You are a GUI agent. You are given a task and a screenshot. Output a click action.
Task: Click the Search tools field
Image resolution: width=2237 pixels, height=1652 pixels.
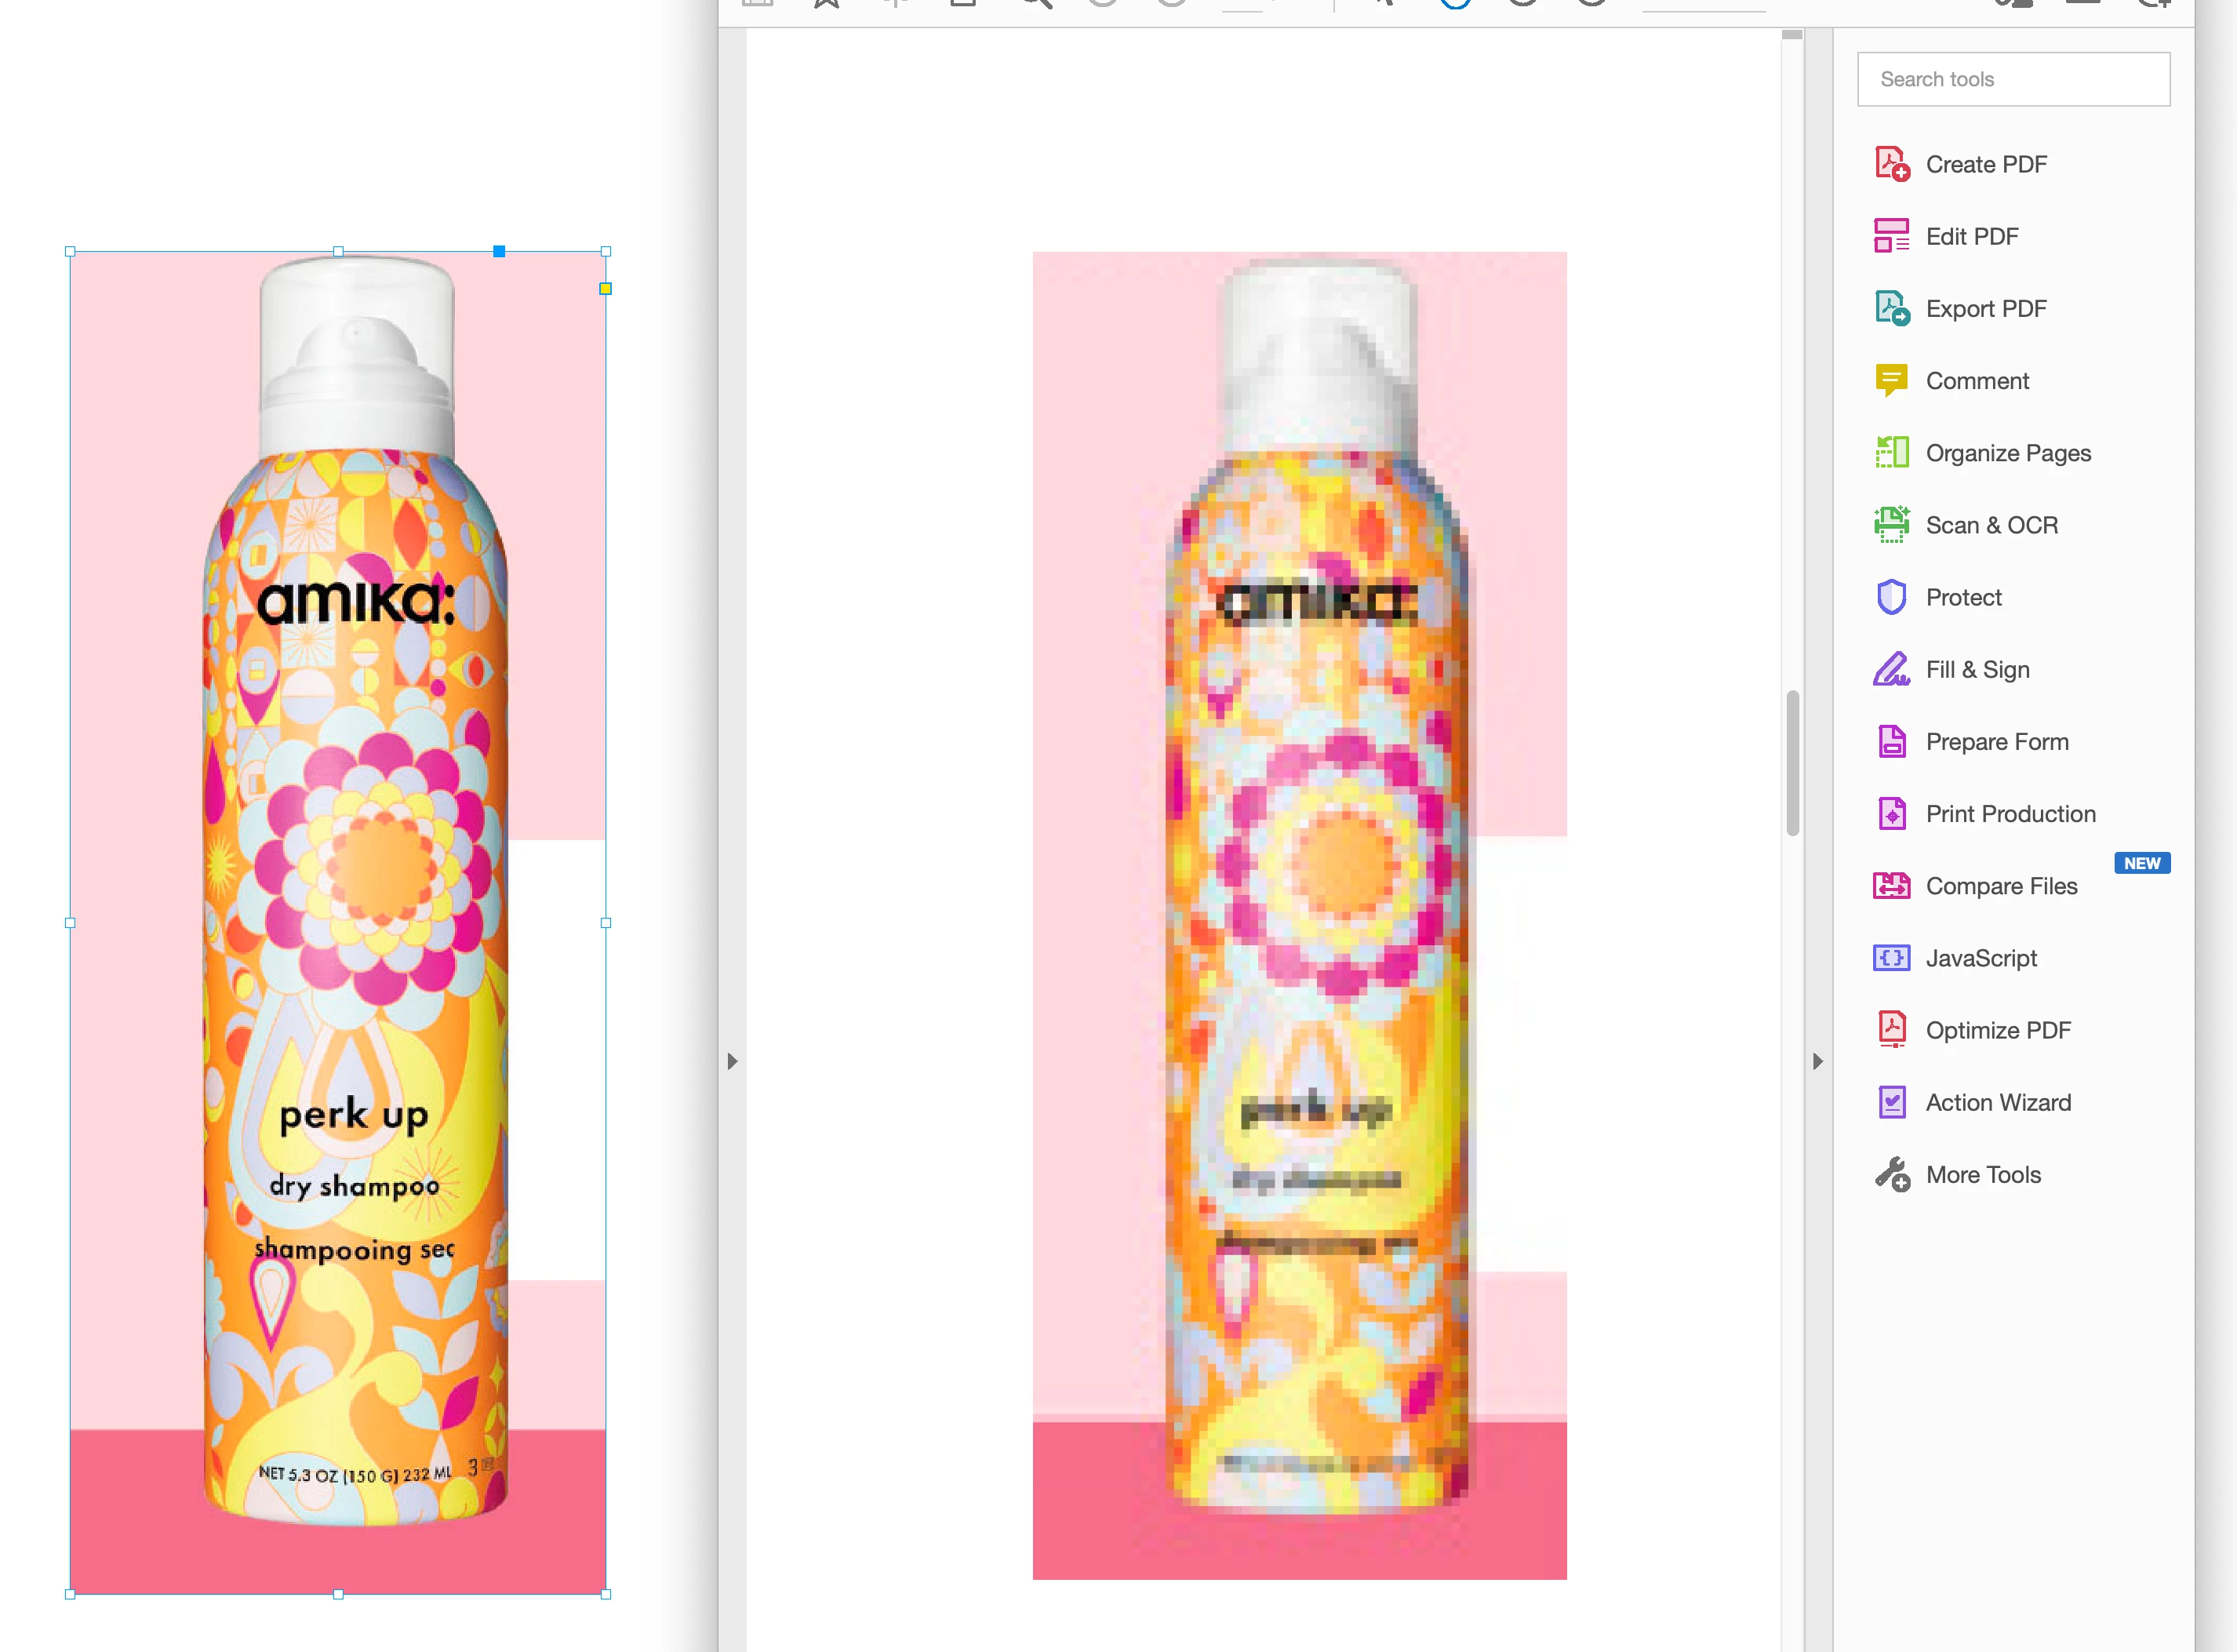tap(2012, 79)
